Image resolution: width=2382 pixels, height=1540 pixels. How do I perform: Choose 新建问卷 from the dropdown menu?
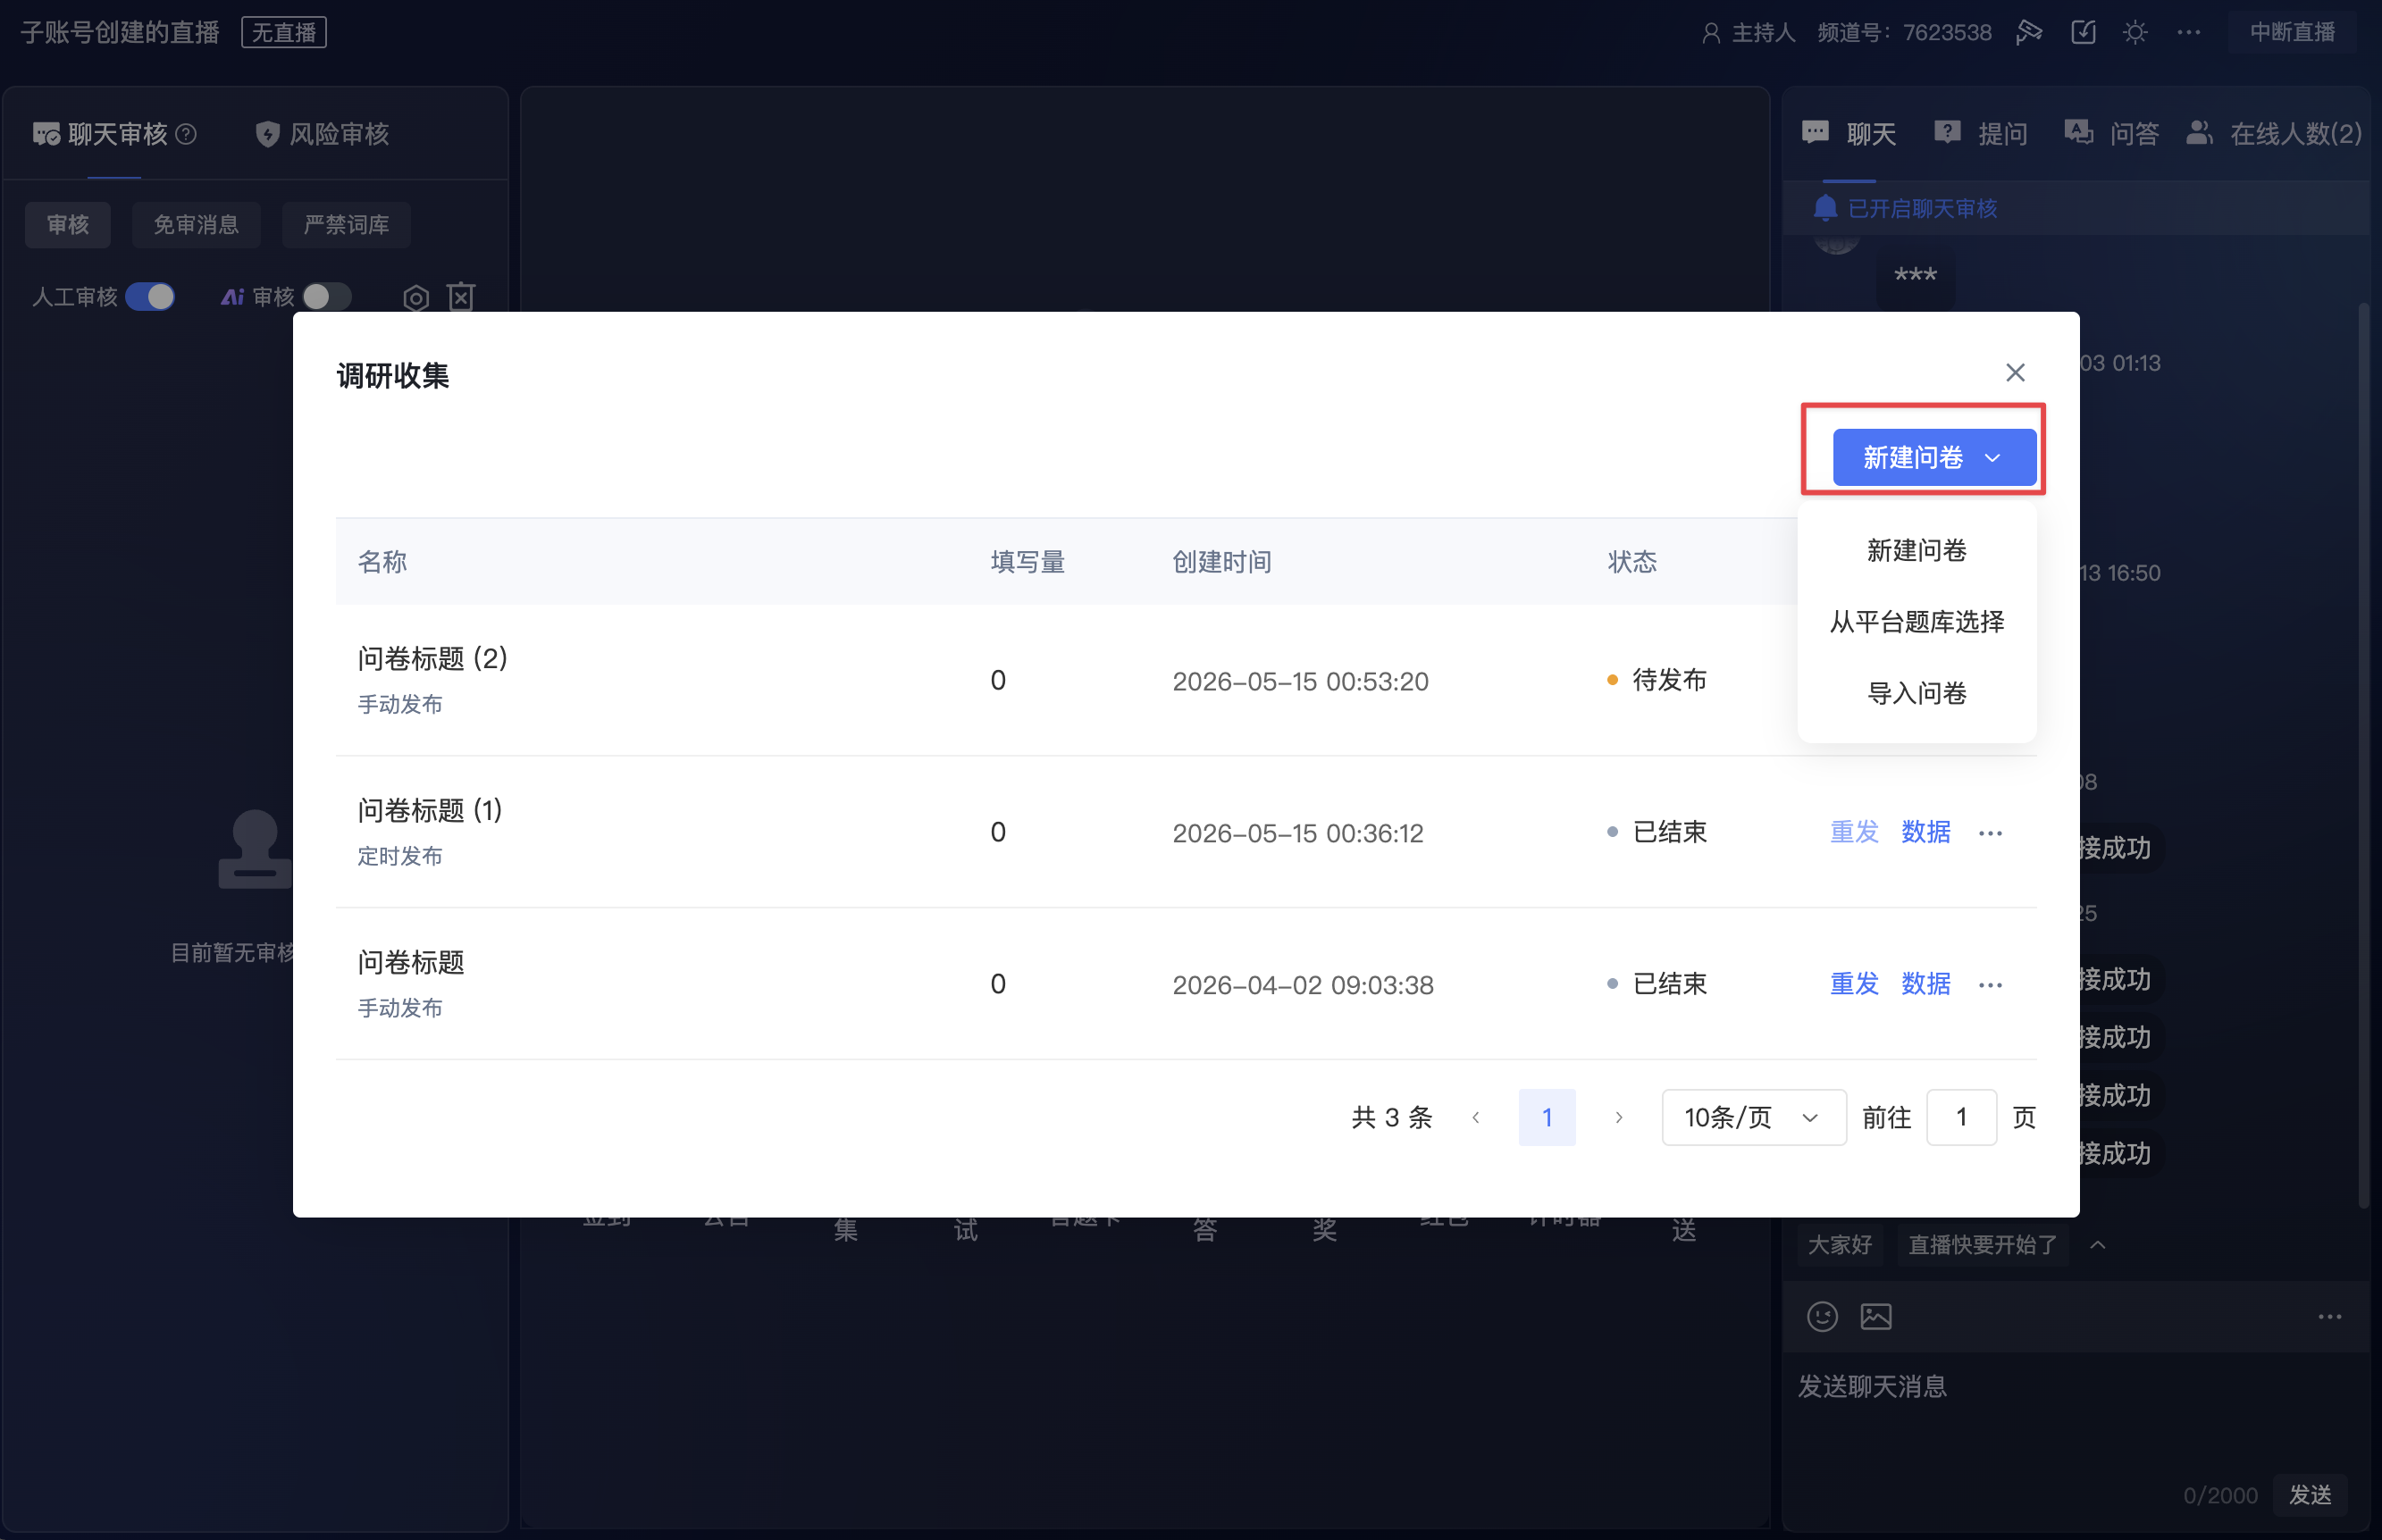point(1916,550)
